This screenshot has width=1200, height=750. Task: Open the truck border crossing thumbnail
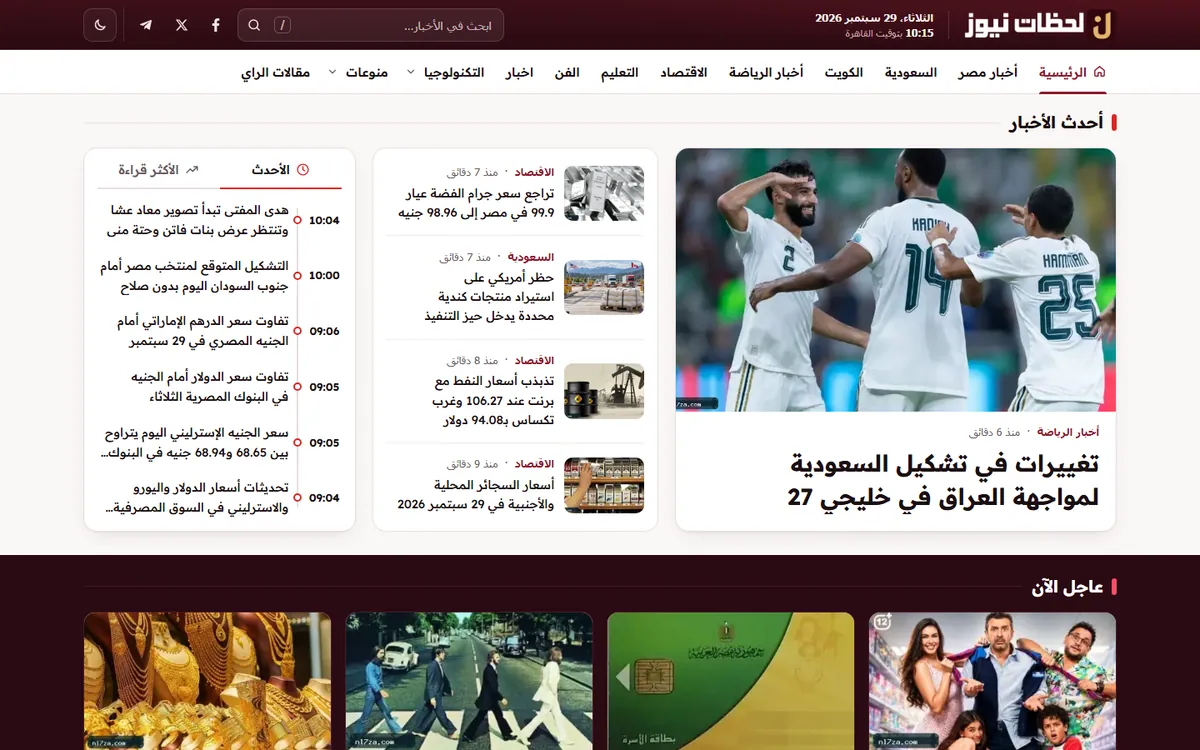[x=604, y=287]
